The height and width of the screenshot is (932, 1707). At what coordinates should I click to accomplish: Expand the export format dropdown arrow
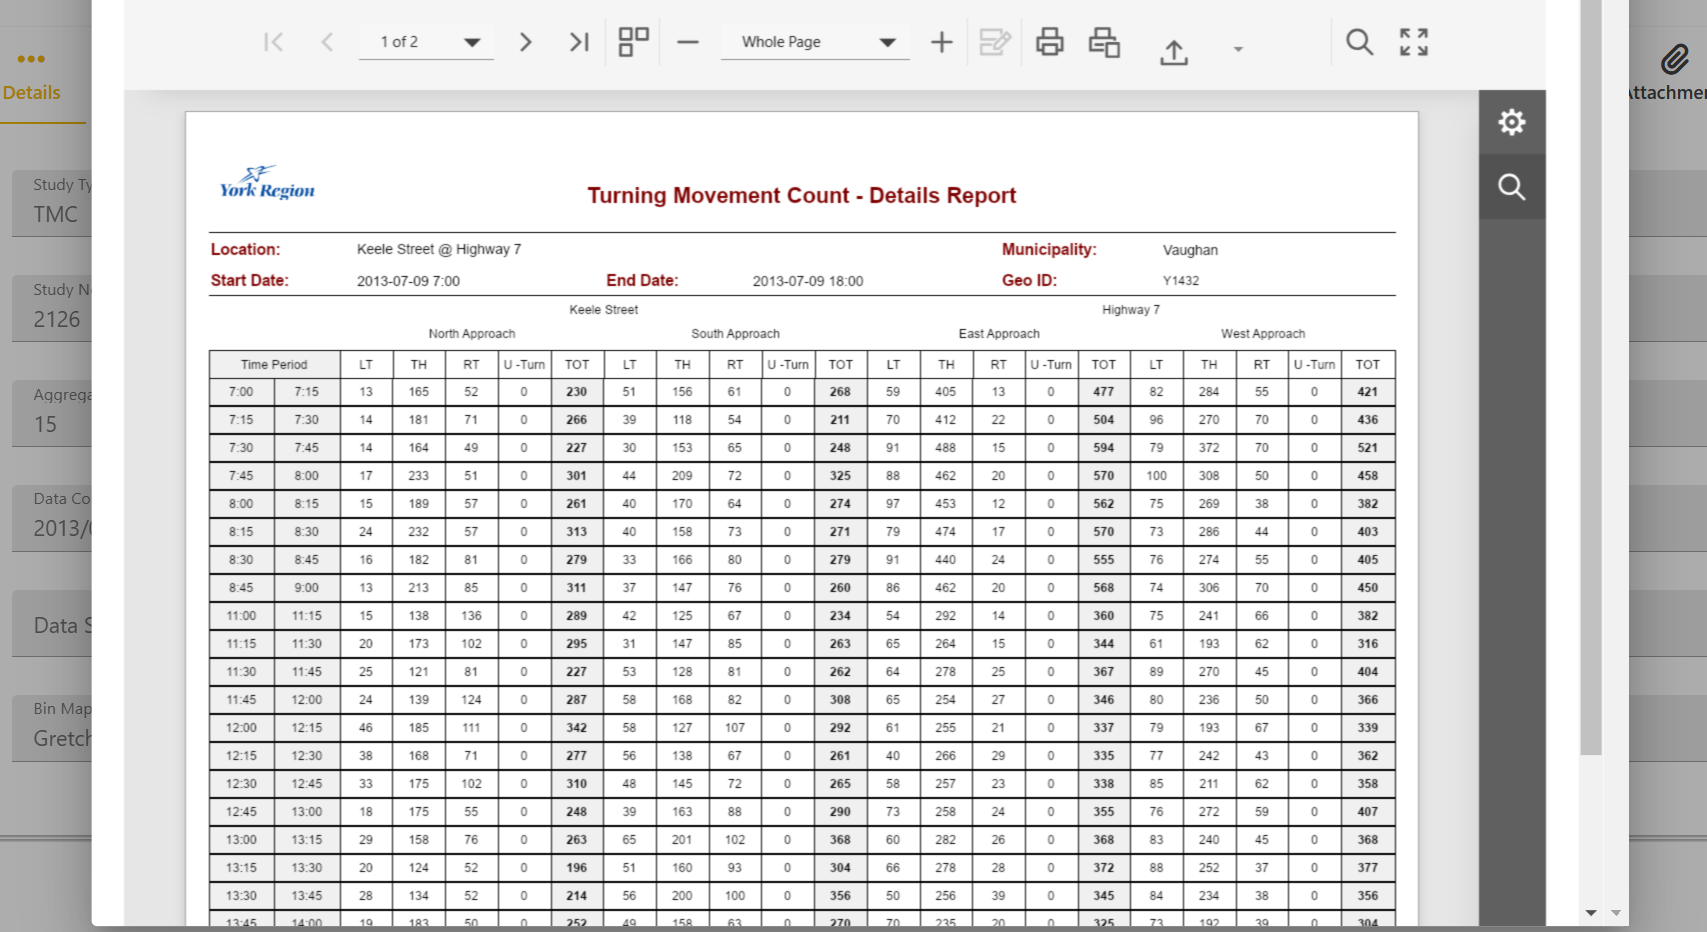(x=1238, y=49)
